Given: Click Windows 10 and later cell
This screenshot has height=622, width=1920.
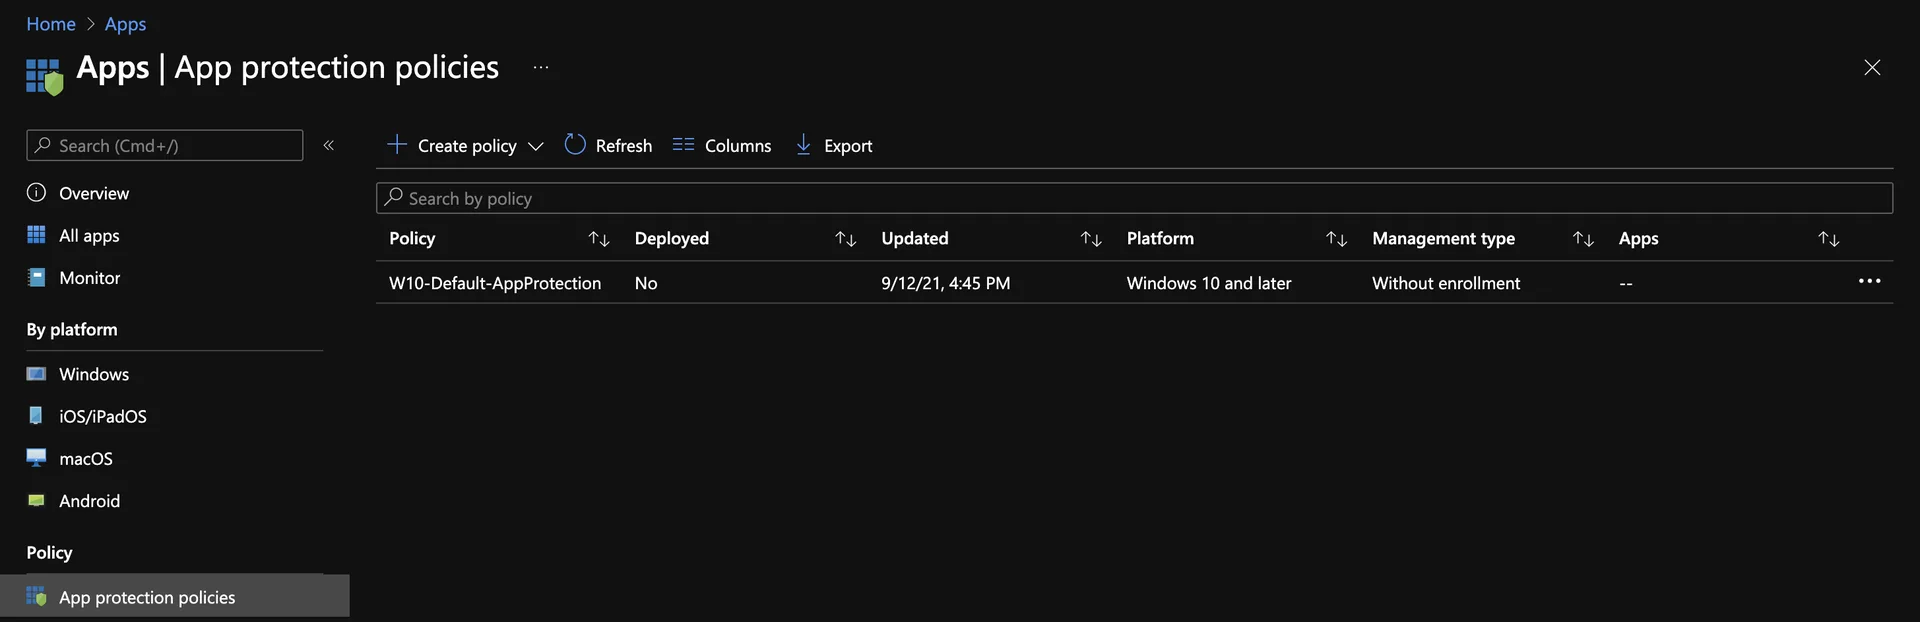Looking at the screenshot, I should coord(1209,283).
